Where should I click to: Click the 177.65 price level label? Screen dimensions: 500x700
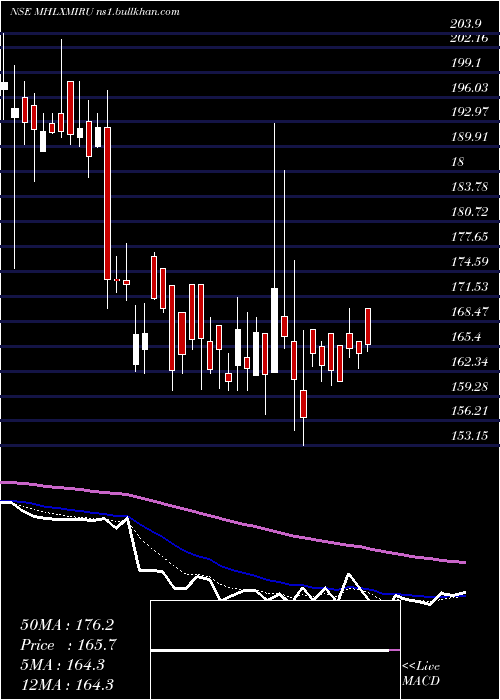point(468,237)
